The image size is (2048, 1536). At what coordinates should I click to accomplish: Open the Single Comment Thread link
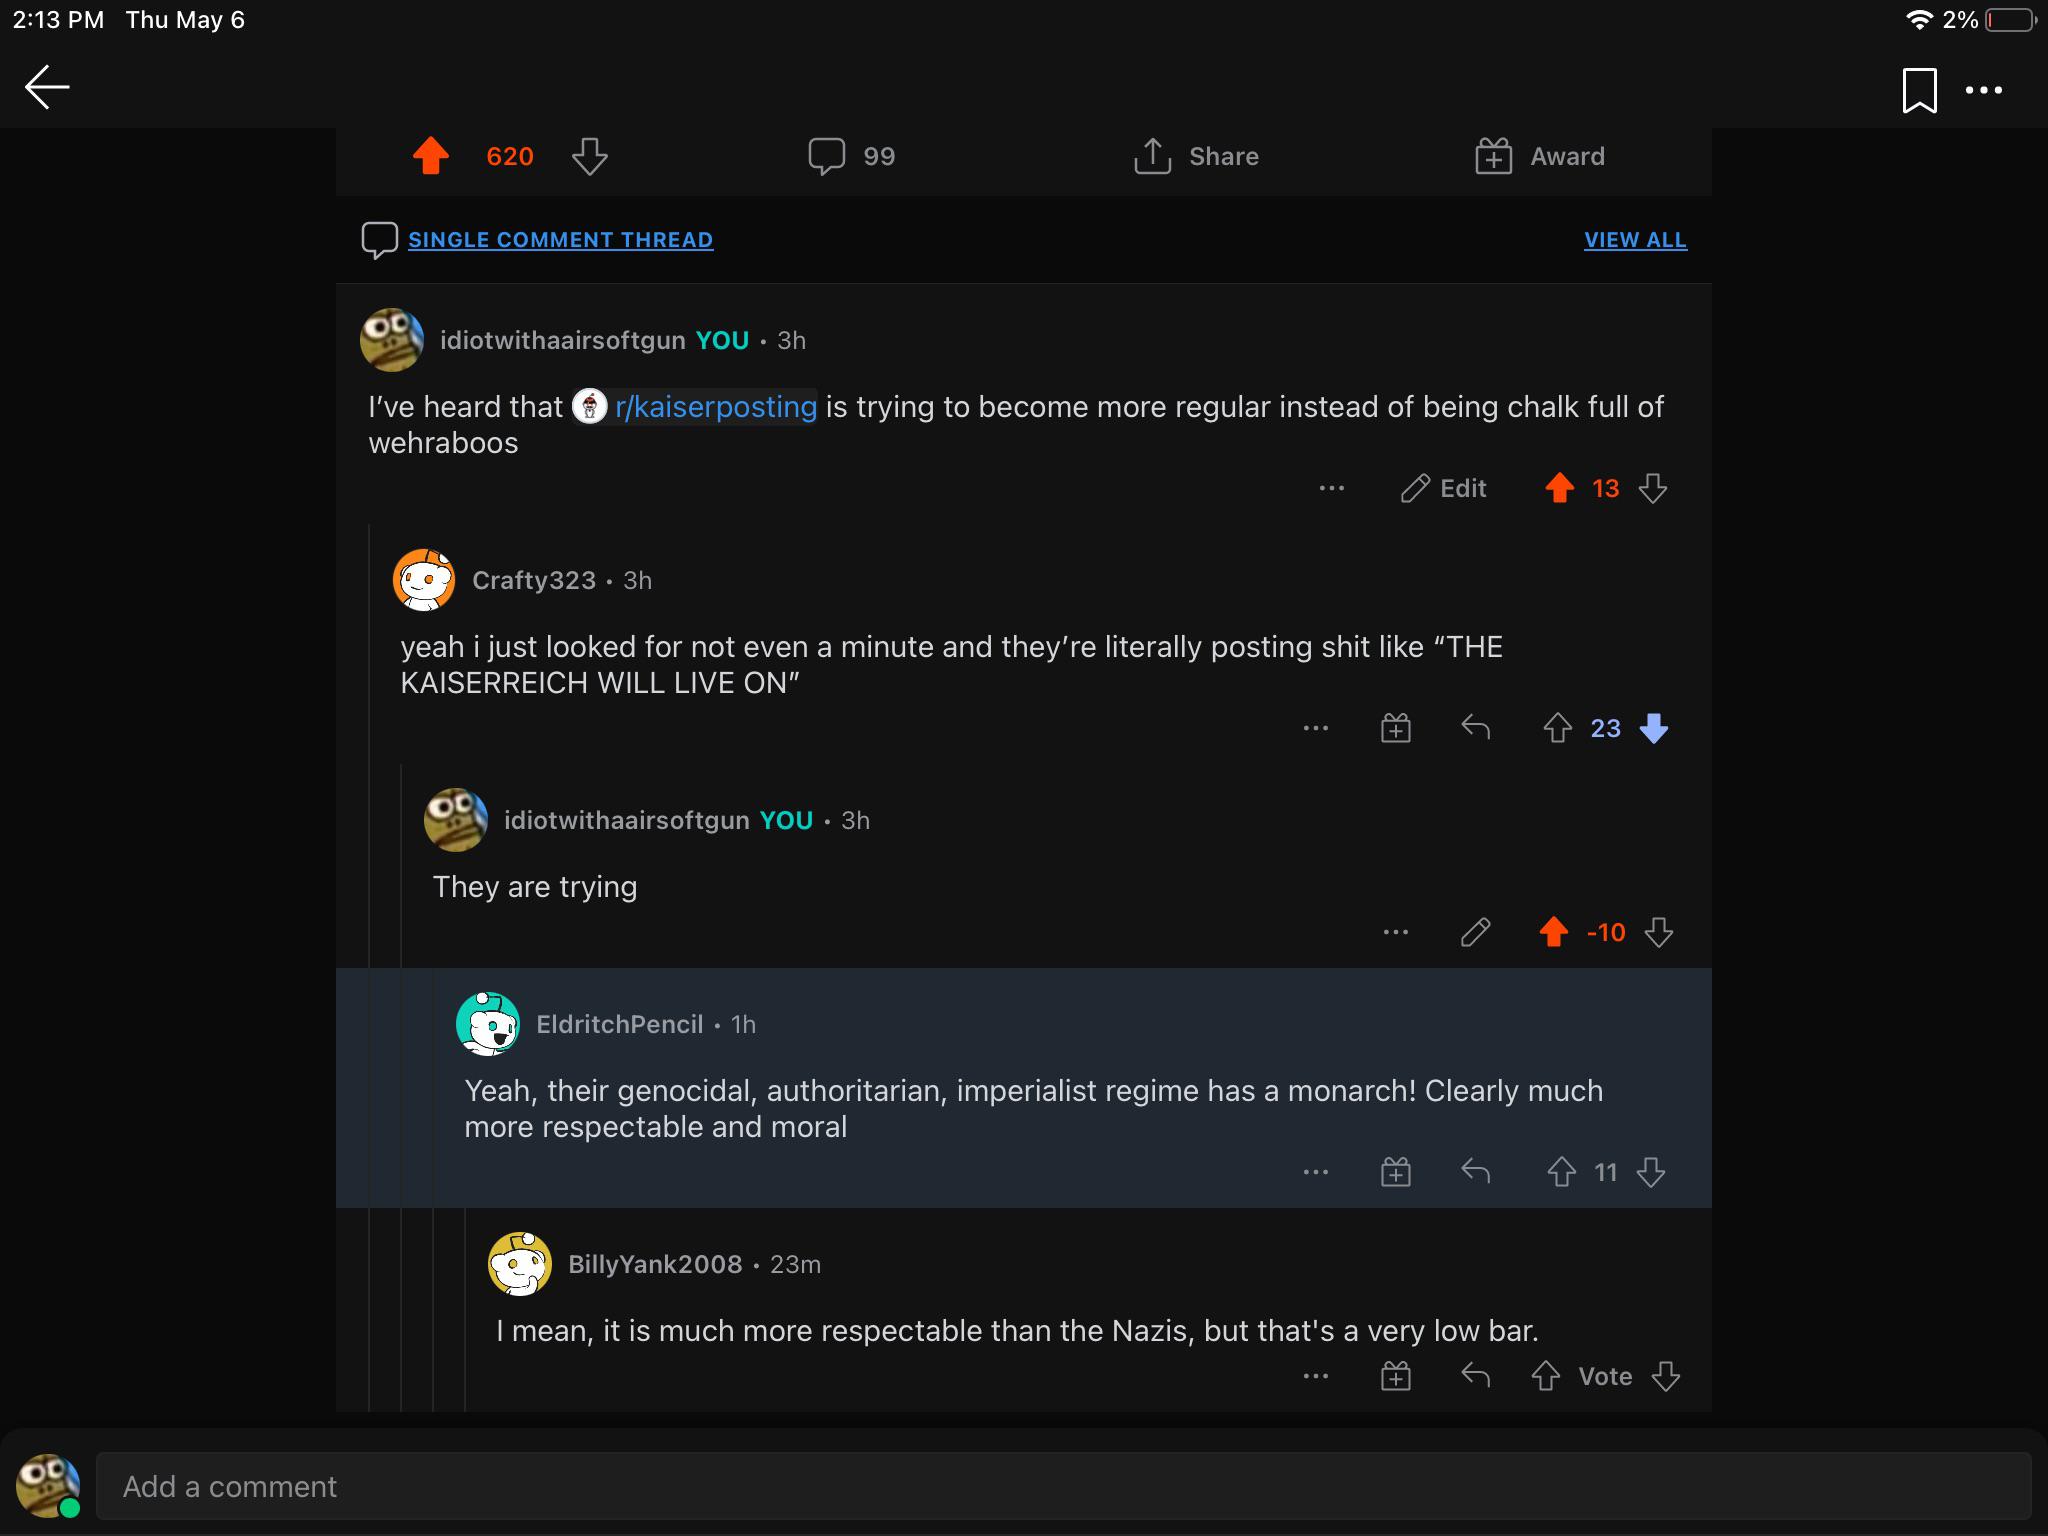tap(560, 240)
